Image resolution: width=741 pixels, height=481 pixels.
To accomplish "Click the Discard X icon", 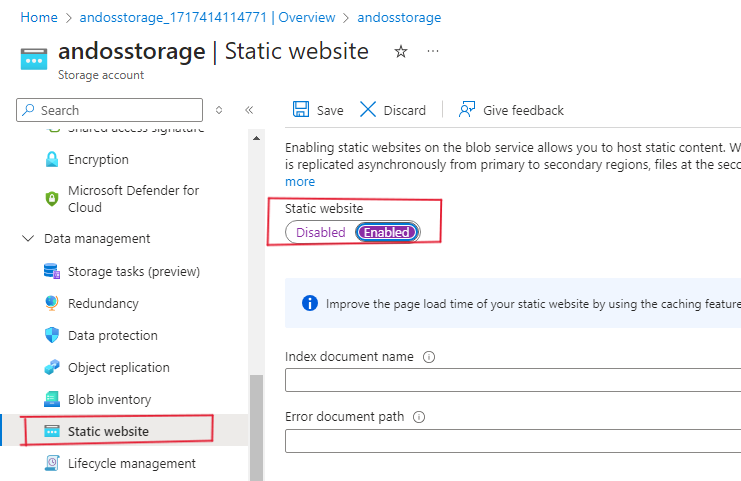I will tap(368, 110).
